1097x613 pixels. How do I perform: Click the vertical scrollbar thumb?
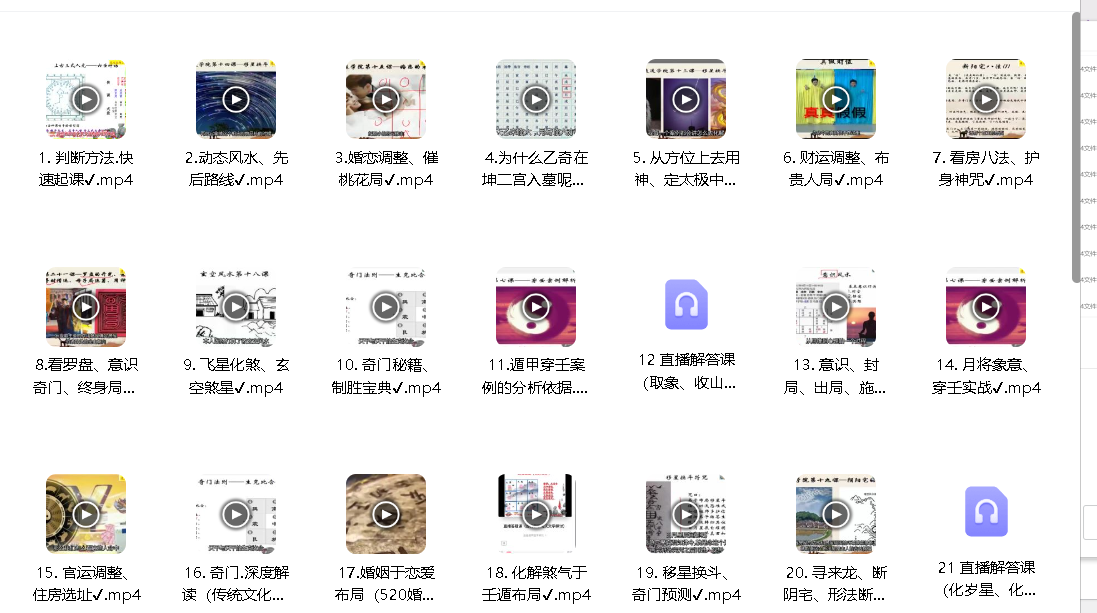coord(1076,147)
